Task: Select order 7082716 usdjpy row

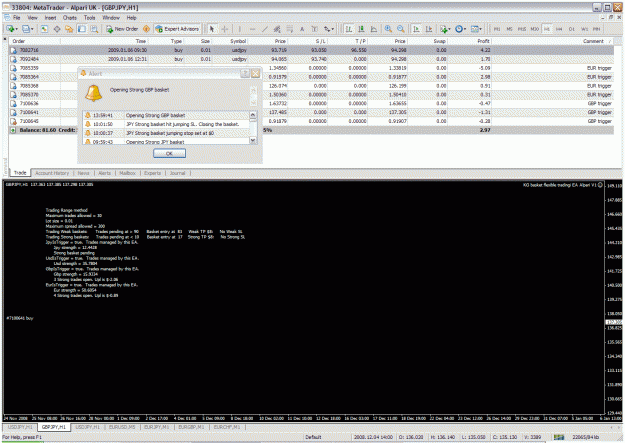Action: click(x=311, y=50)
